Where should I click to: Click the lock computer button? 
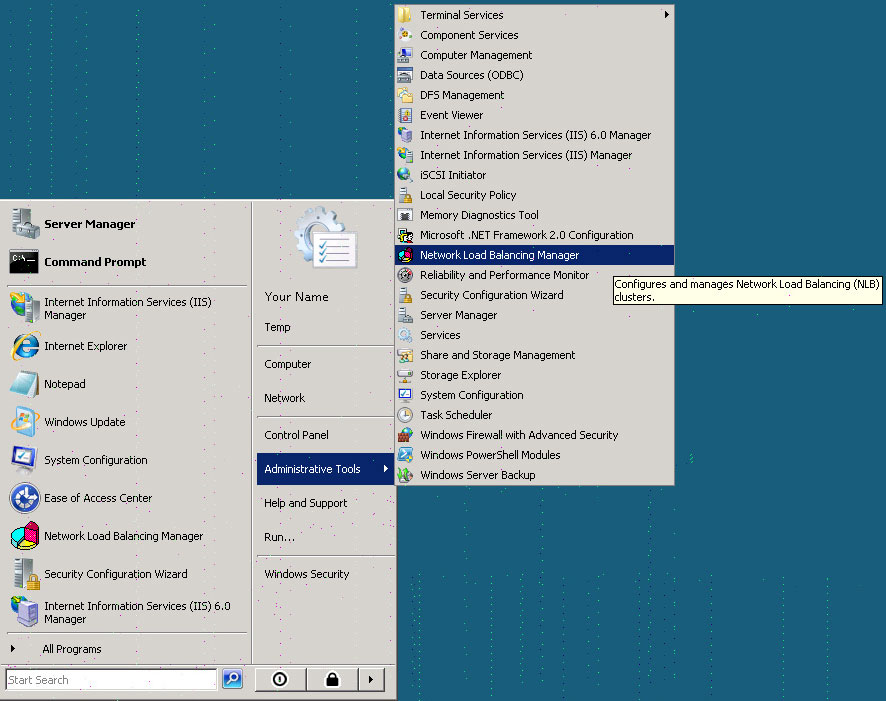[332, 679]
